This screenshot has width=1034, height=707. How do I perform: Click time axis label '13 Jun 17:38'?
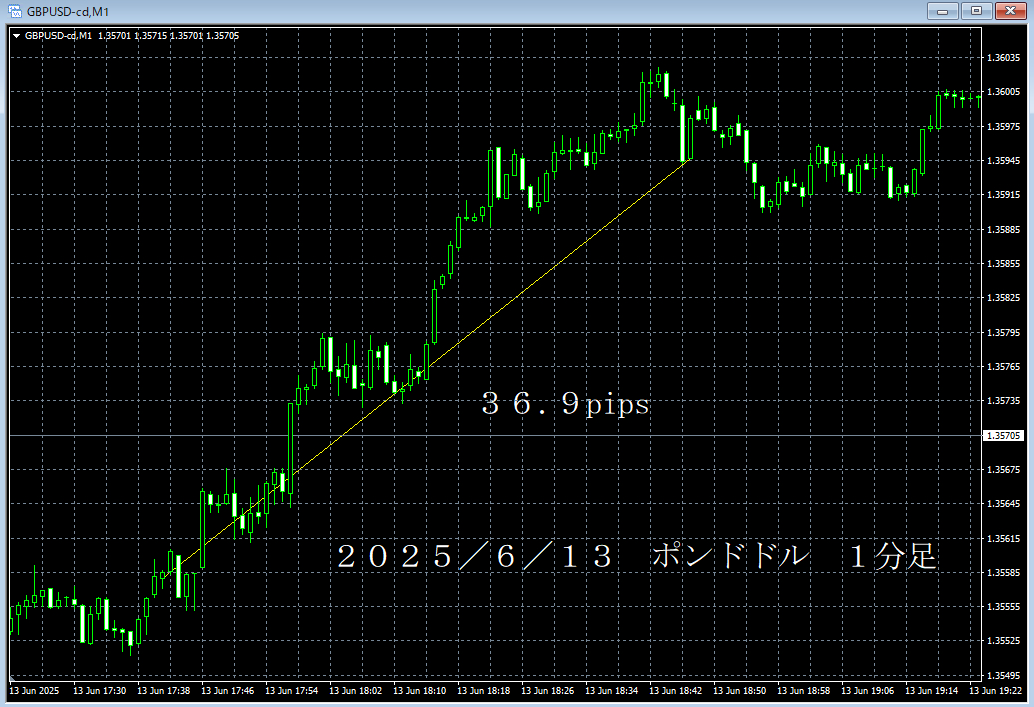tap(164, 691)
